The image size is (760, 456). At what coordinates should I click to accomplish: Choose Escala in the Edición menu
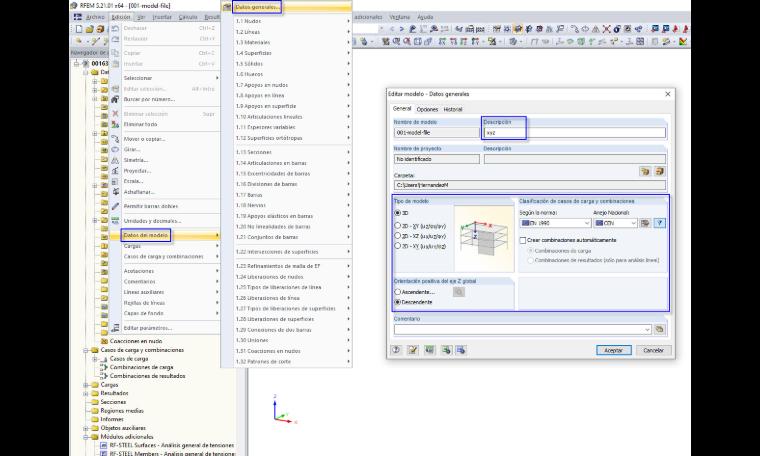click(x=133, y=181)
